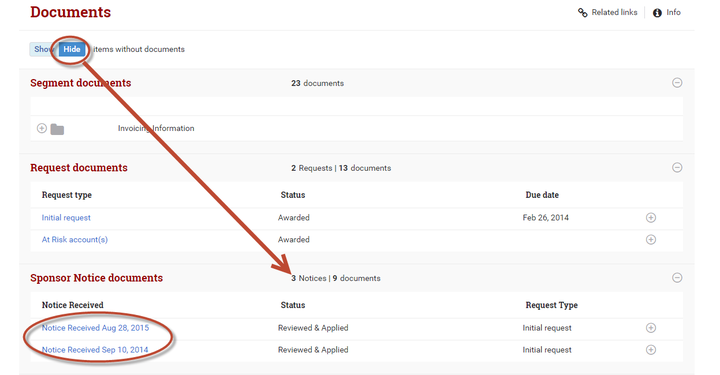Click the Info circle icon
The width and height of the screenshot is (720, 375).
point(657,13)
